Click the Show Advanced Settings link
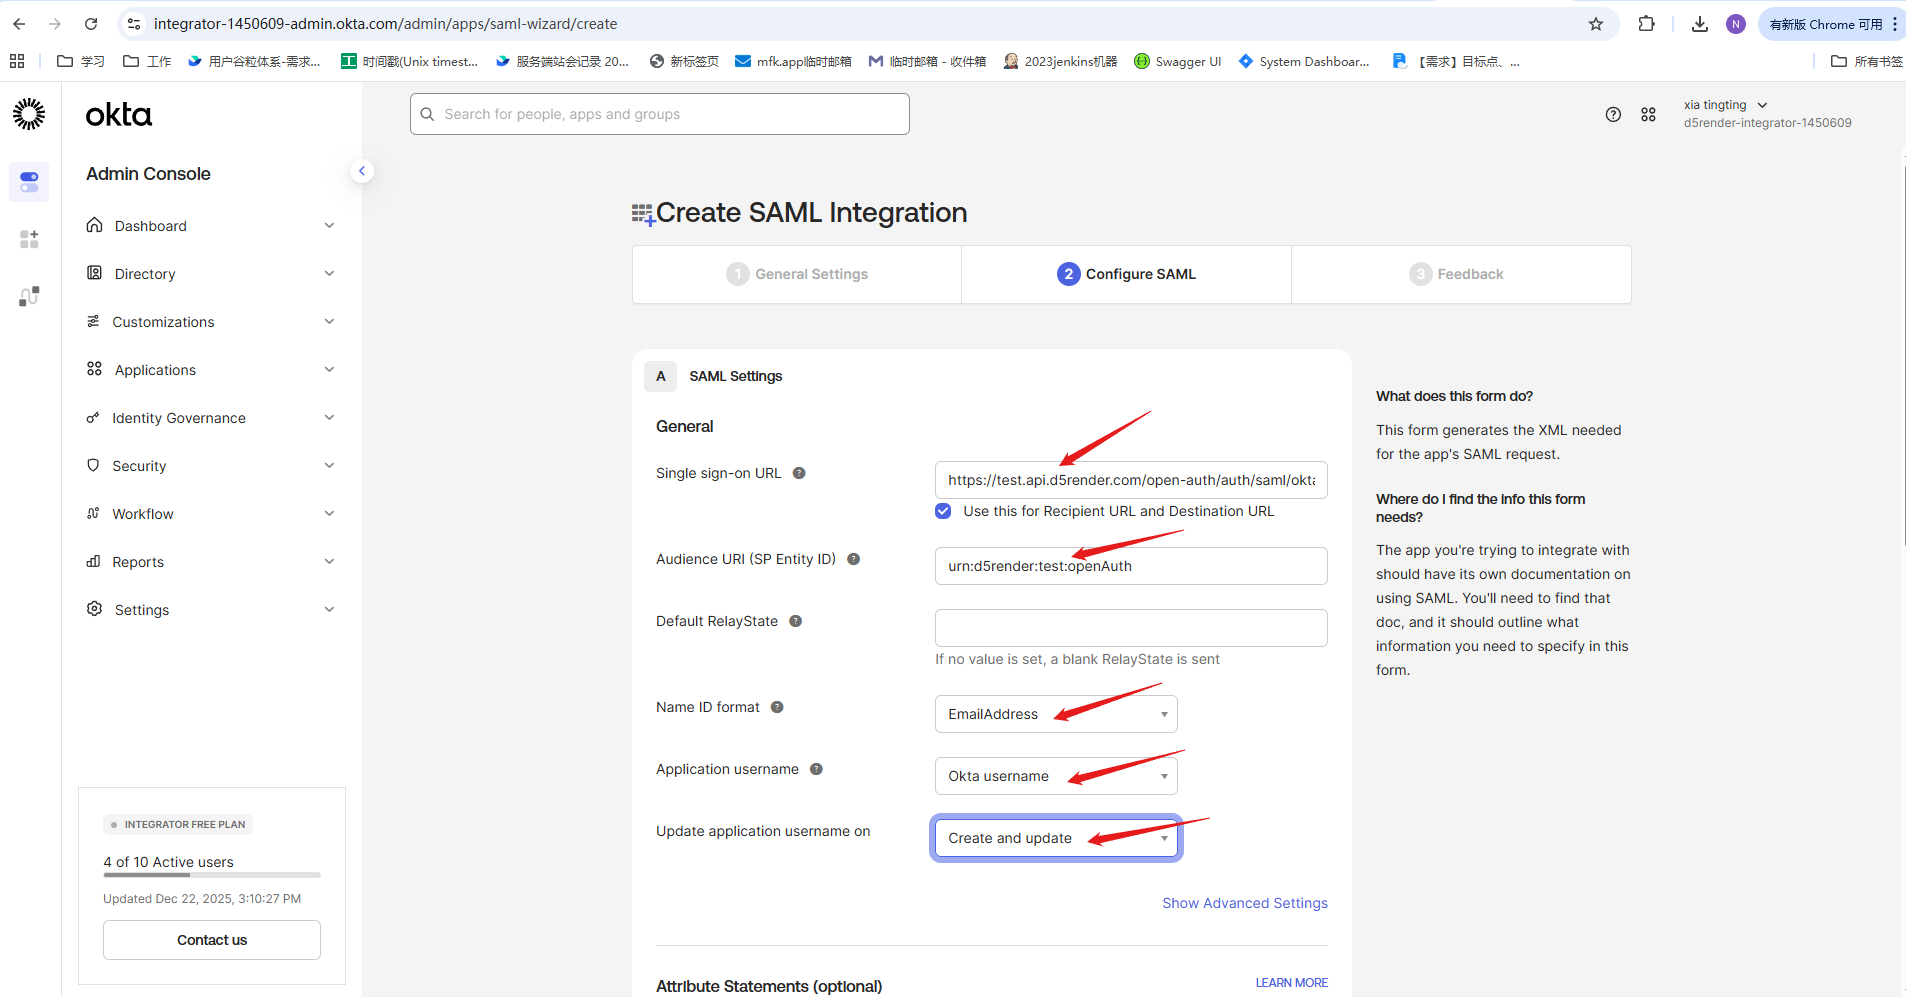The height and width of the screenshot is (997, 1906). click(x=1244, y=903)
